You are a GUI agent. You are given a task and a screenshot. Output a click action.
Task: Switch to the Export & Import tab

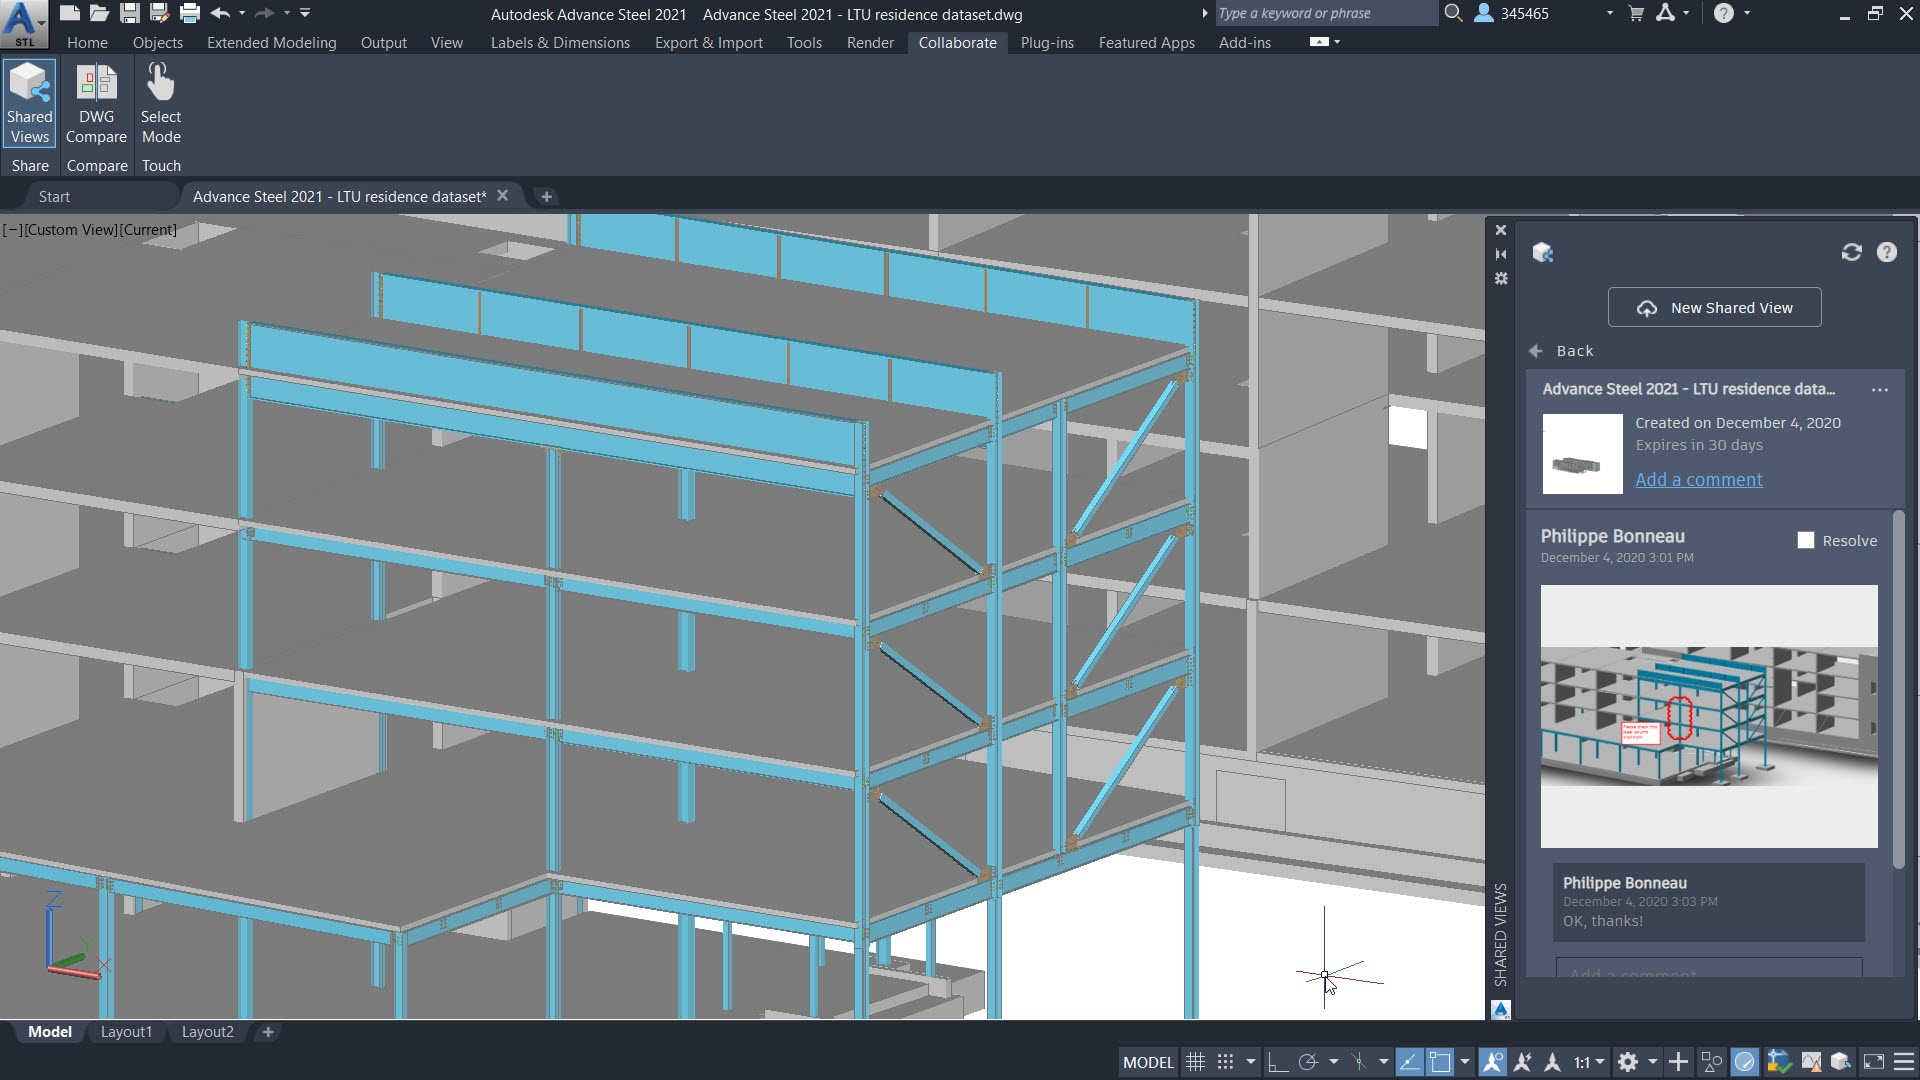708,43
